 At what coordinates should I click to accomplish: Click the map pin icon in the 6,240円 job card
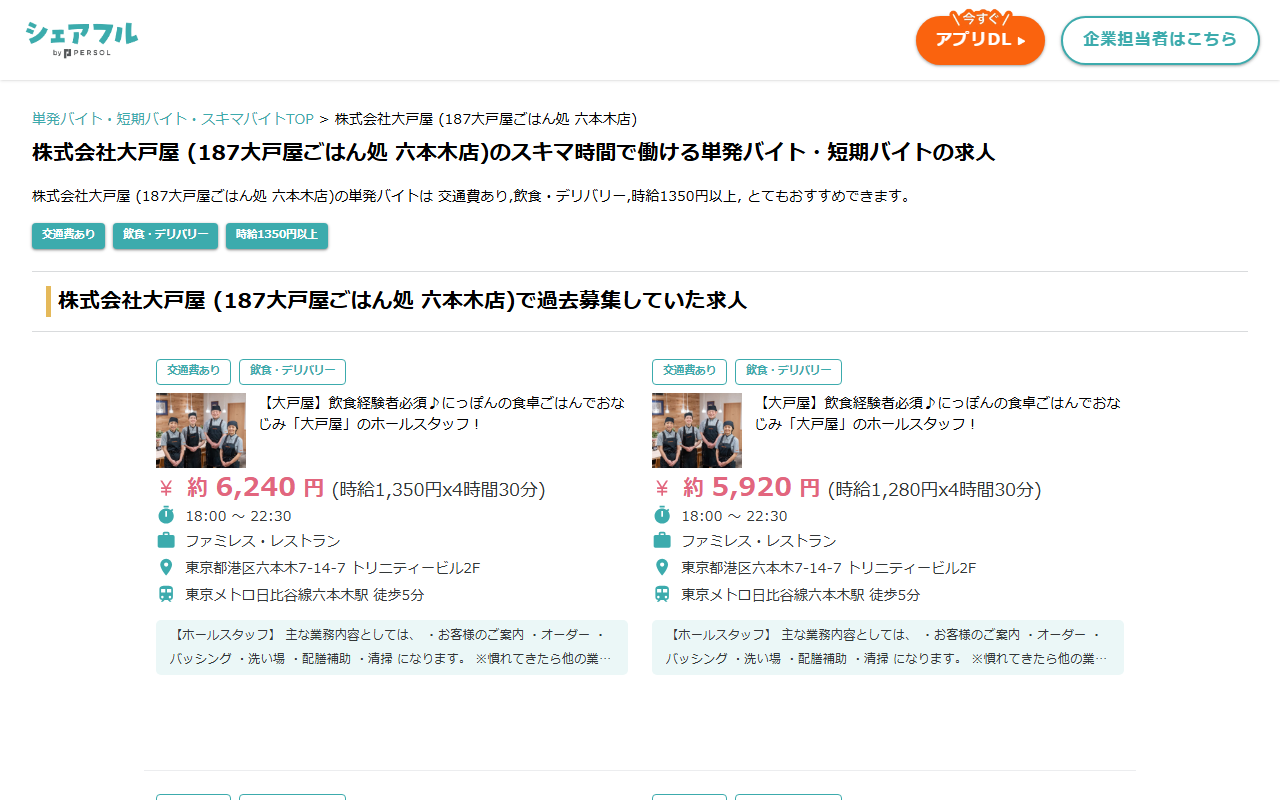tap(166, 567)
